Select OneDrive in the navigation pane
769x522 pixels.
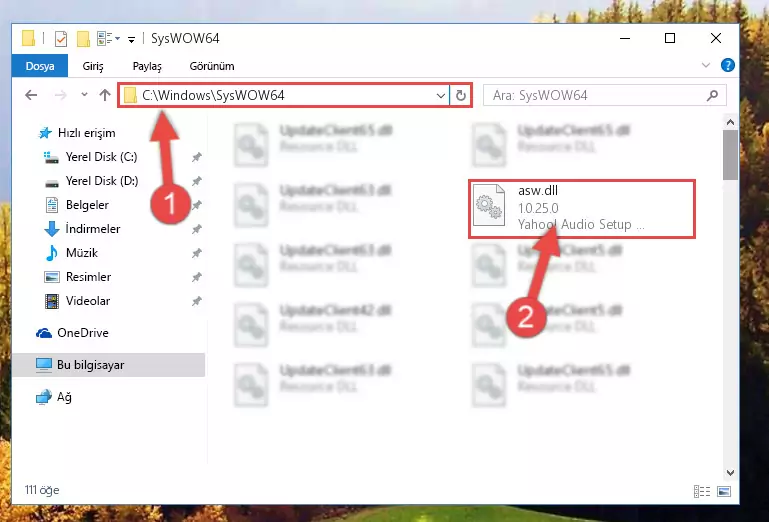coord(72,333)
